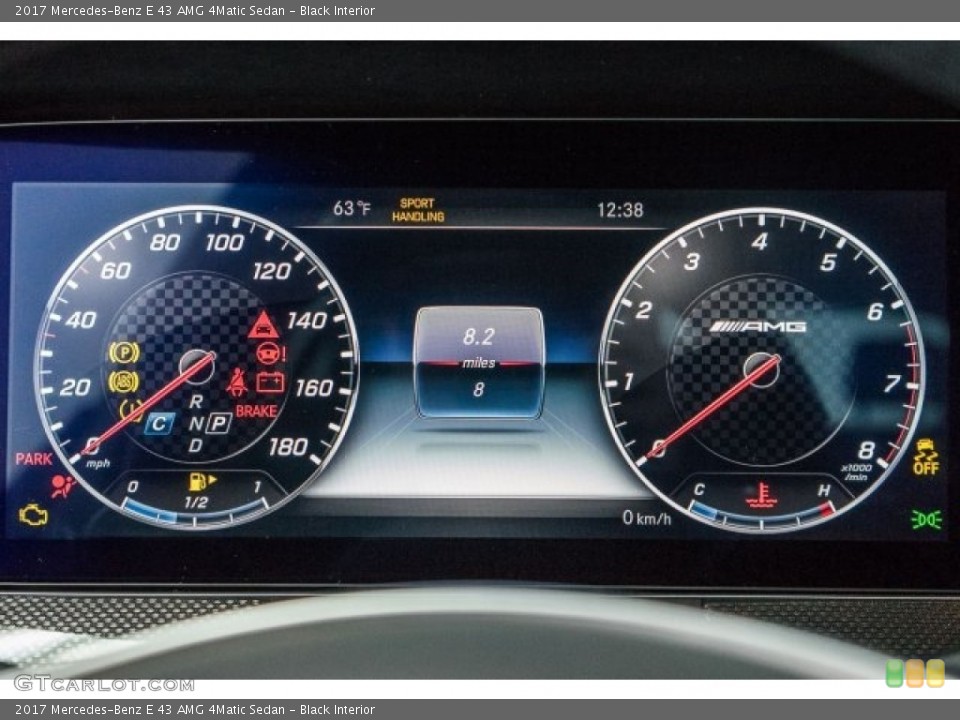Click the fuel level gauge bar
The width and height of the screenshot is (960, 720).
[195, 514]
